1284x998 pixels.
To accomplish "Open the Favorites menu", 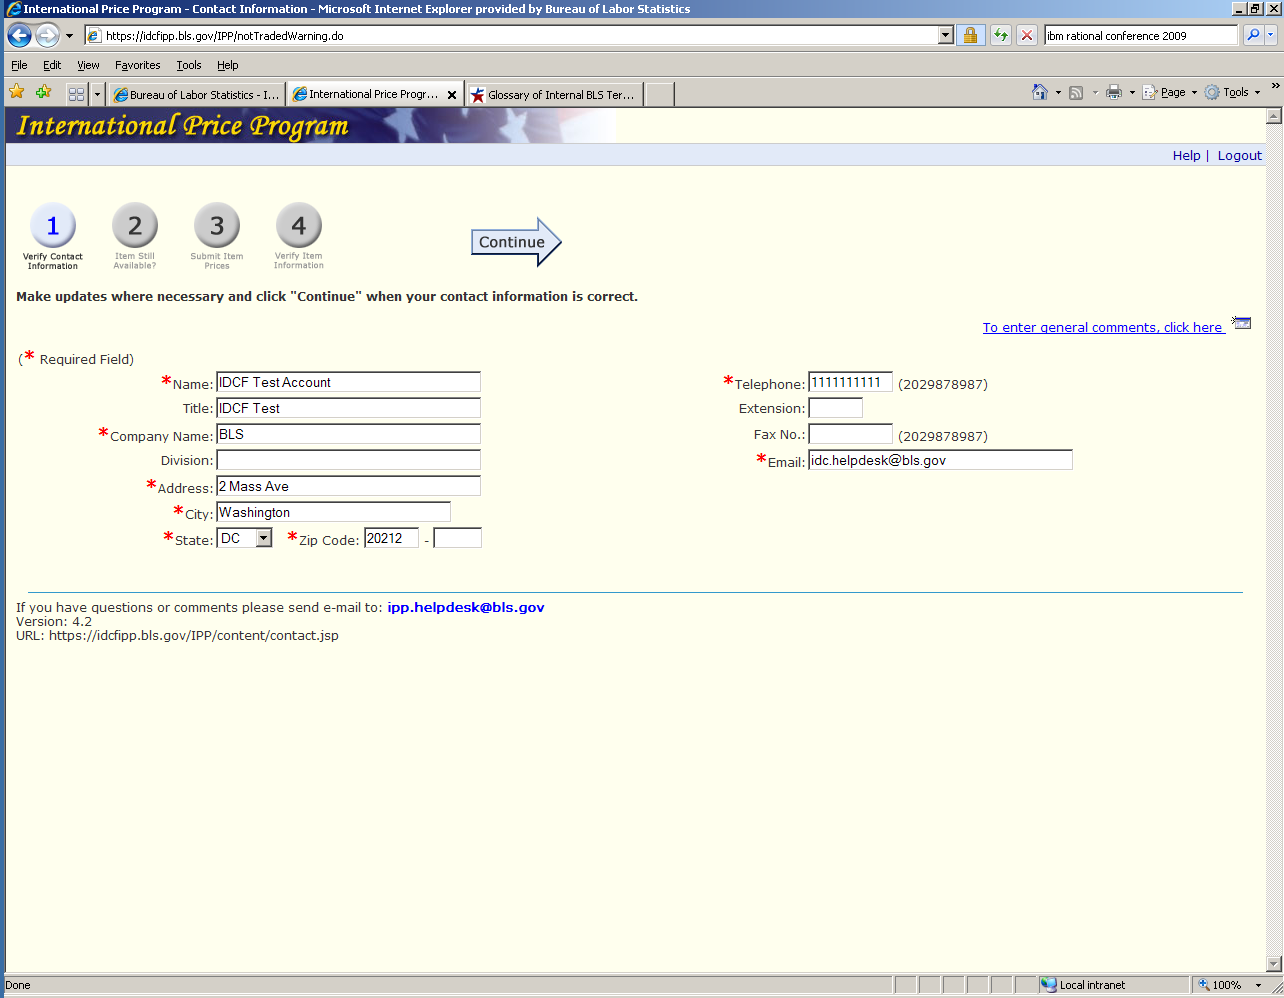I will 137,65.
